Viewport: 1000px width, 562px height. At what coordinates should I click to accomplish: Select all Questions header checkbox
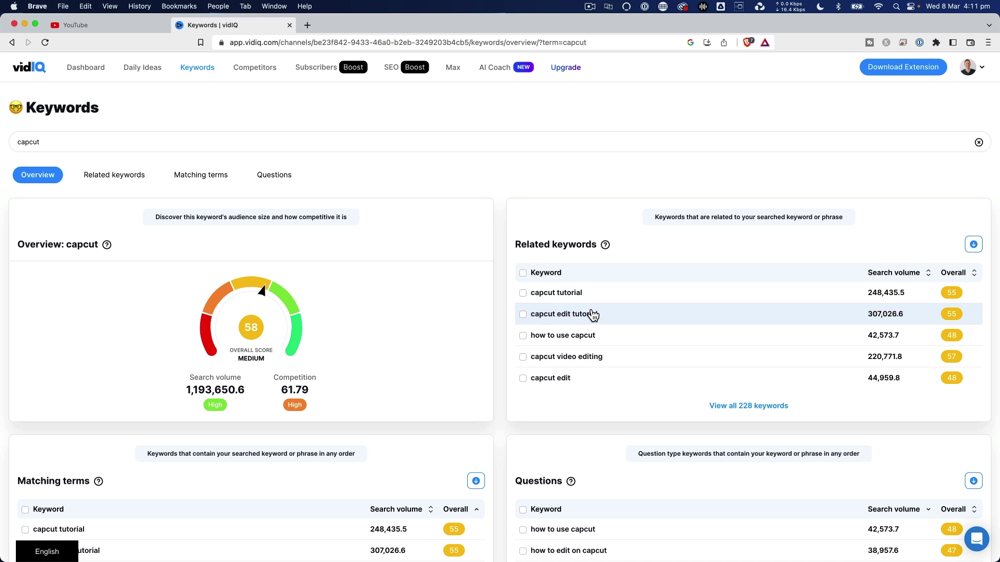pyautogui.click(x=523, y=510)
